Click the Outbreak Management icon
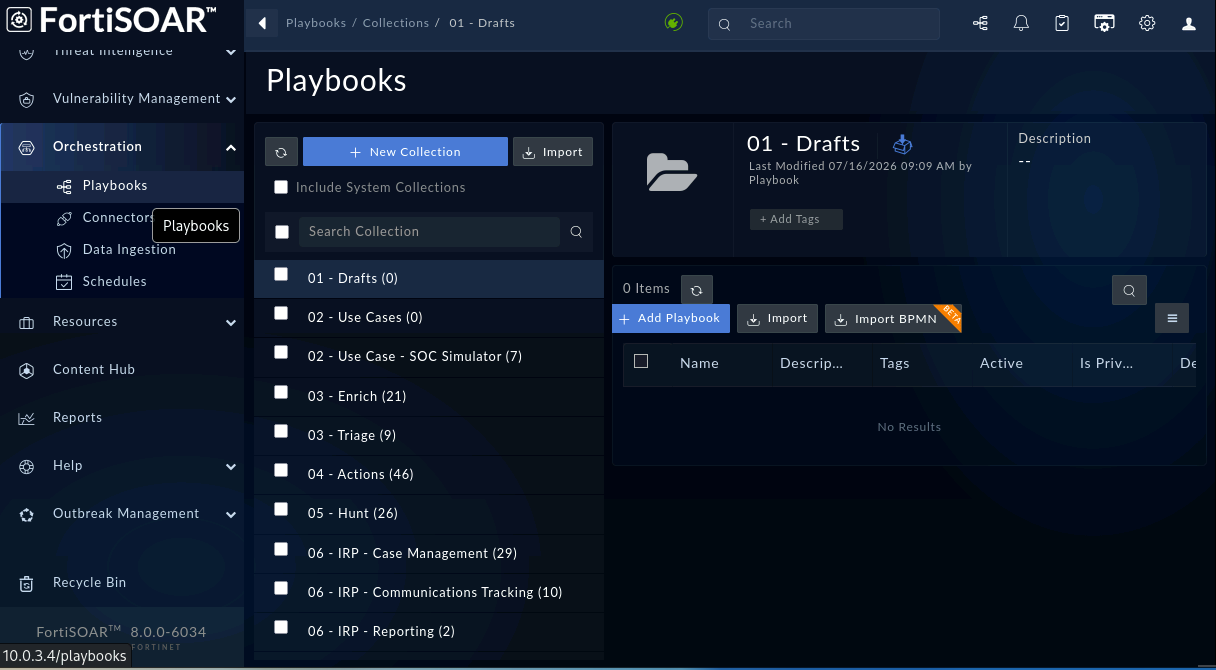The width and height of the screenshot is (1216, 670). point(27,514)
